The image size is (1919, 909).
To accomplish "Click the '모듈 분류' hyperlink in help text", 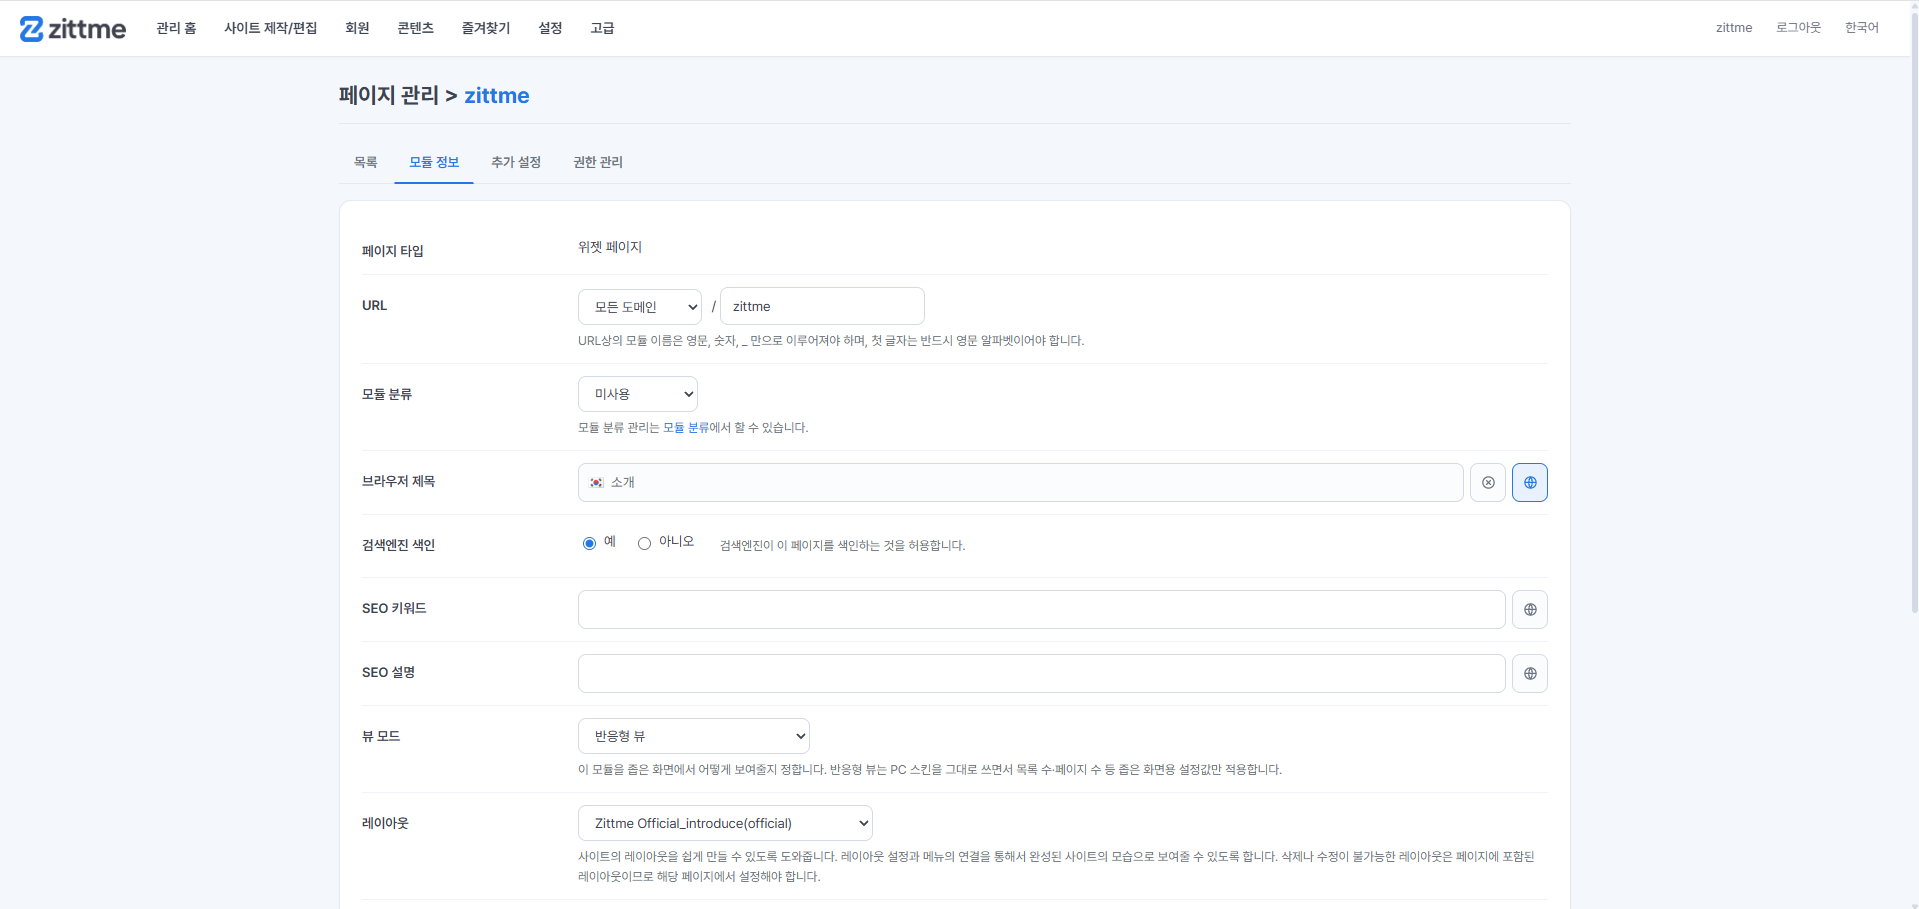I will pos(686,428).
